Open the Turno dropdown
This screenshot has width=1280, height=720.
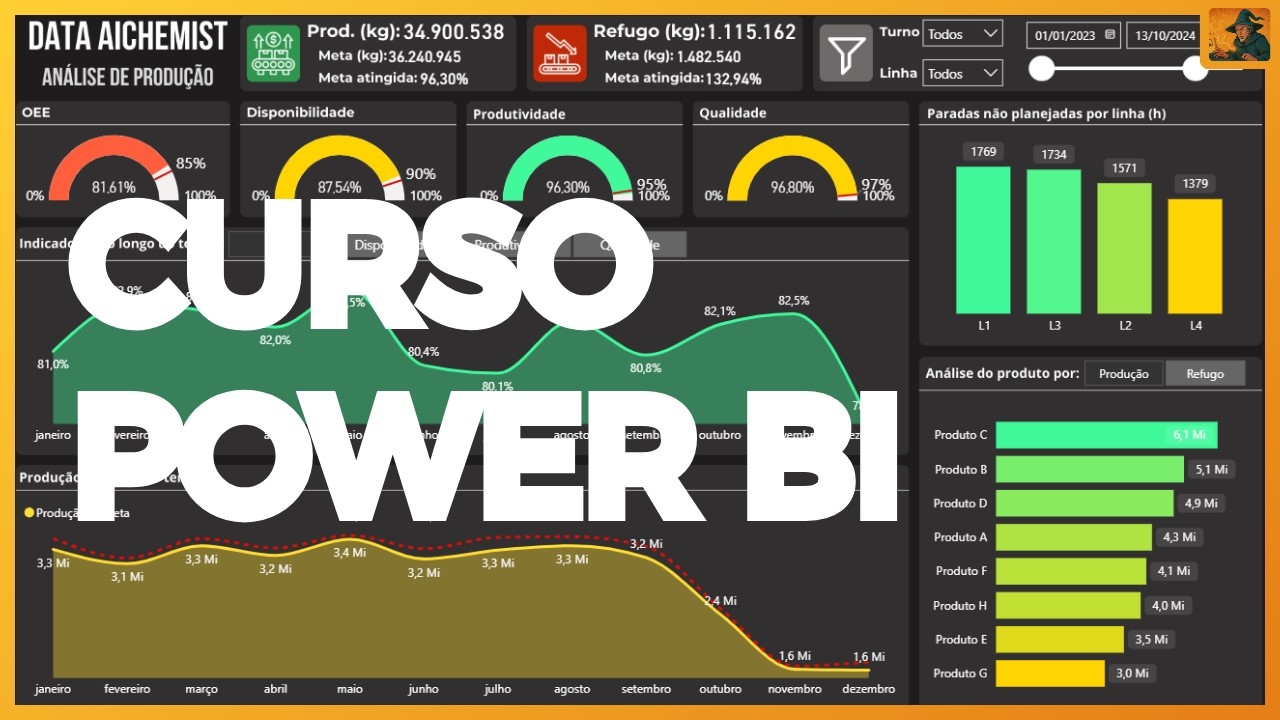point(962,34)
